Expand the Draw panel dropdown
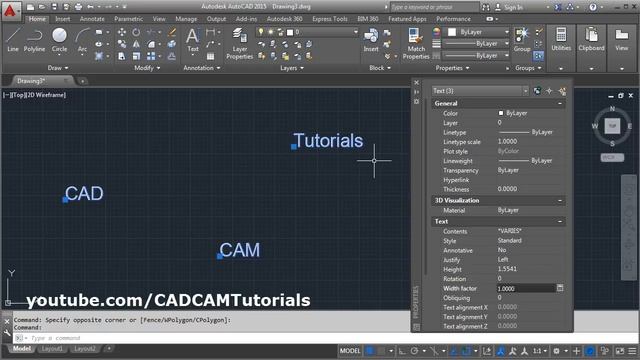The height and width of the screenshot is (360, 640). coord(58,68)
